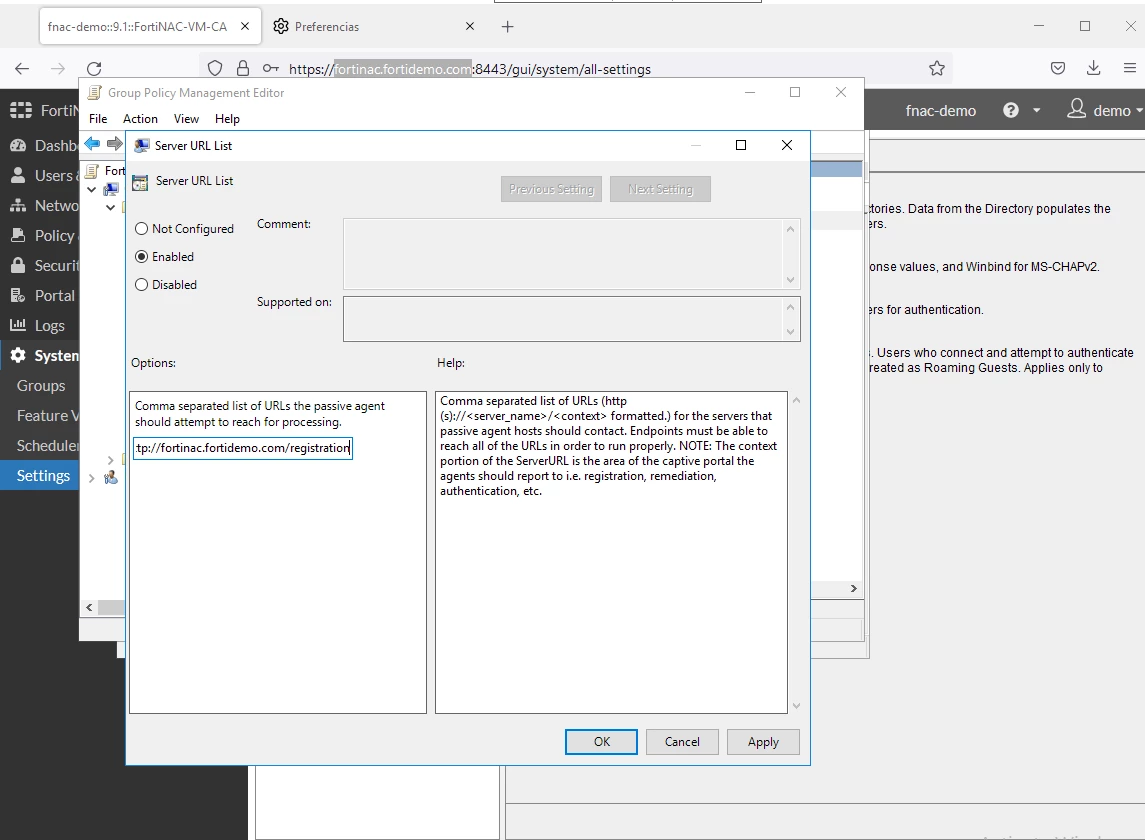
Task: Open Policy in the FortiNAC sidebar
Action: pyautogui.click(x=42, y=235)
